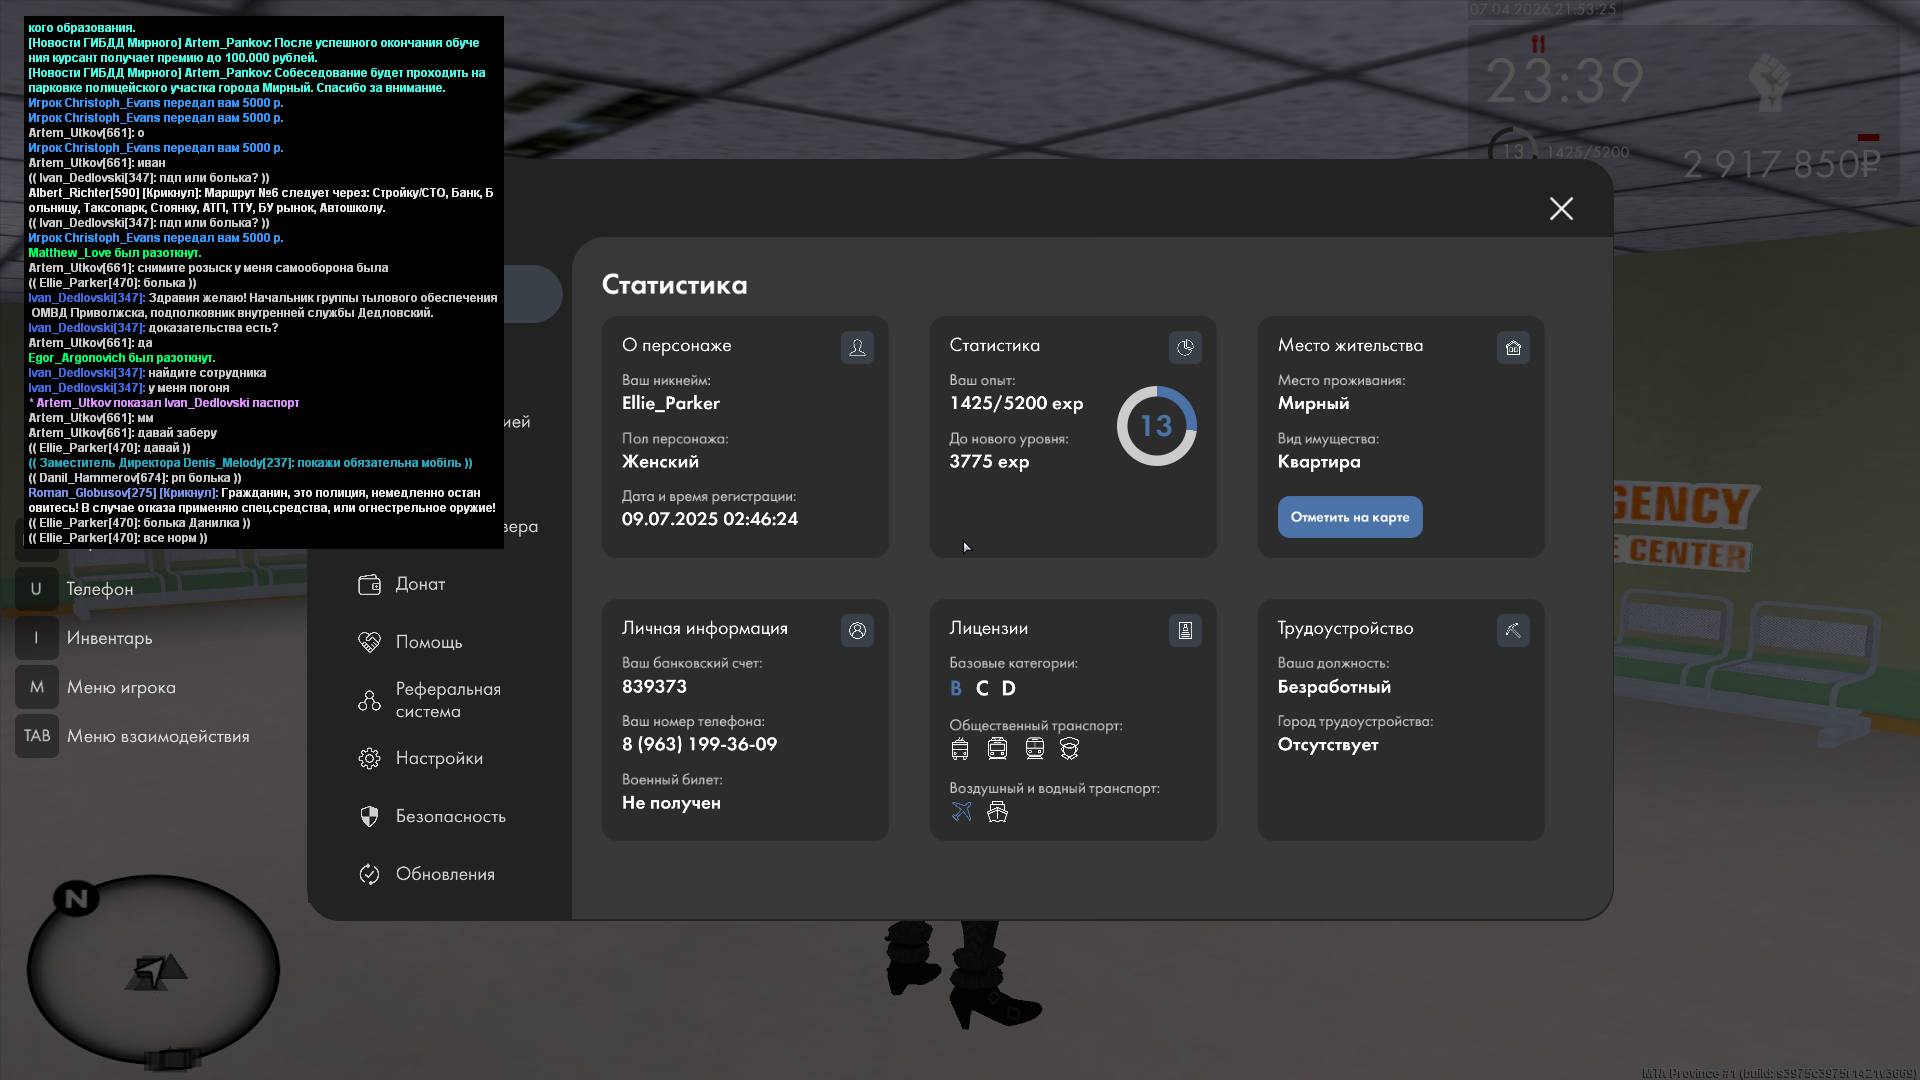The image size is (1920, 1080).
Task: Click the character profile icon in О персонаже card
Action: pos(857,347)
